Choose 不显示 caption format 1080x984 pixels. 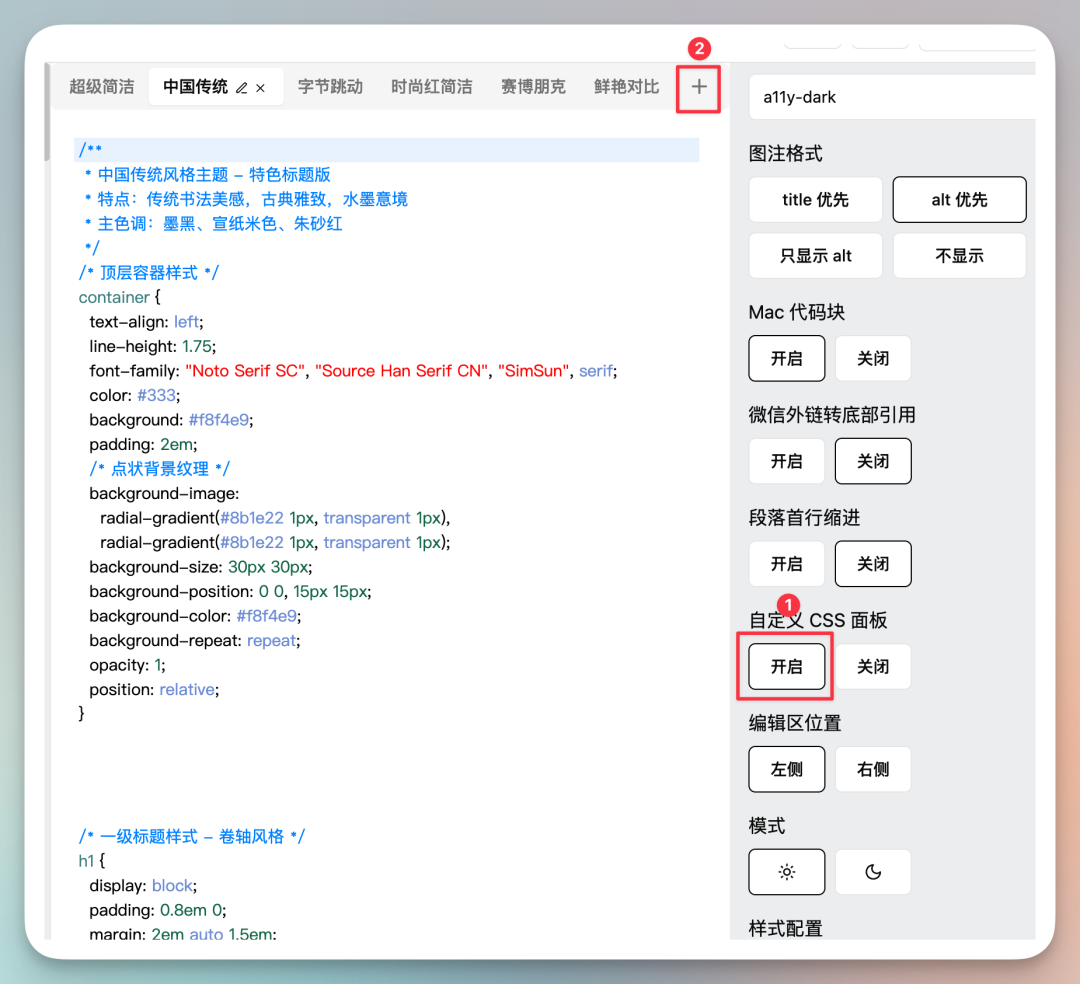click(959, 255)
